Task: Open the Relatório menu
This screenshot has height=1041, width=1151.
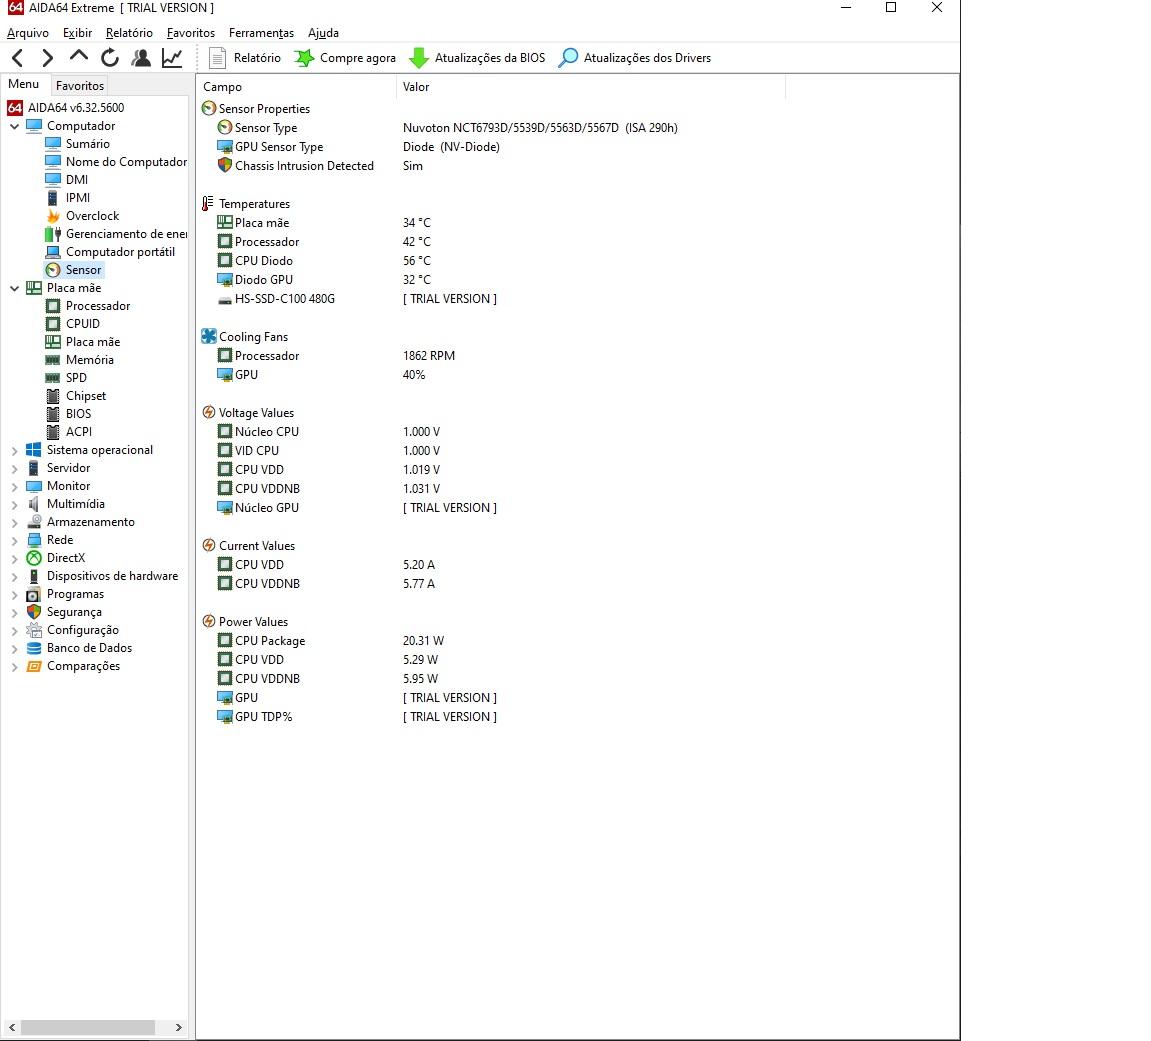Action: point(129,32)
